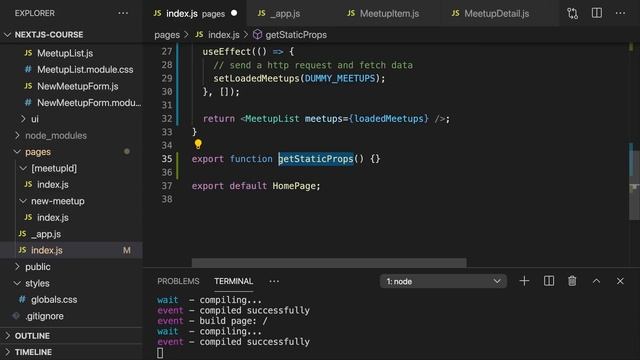The width and height of the screenshot is (640, 360).
Task: Open the PROBLEMS panel tab
Action: point(178,281)
